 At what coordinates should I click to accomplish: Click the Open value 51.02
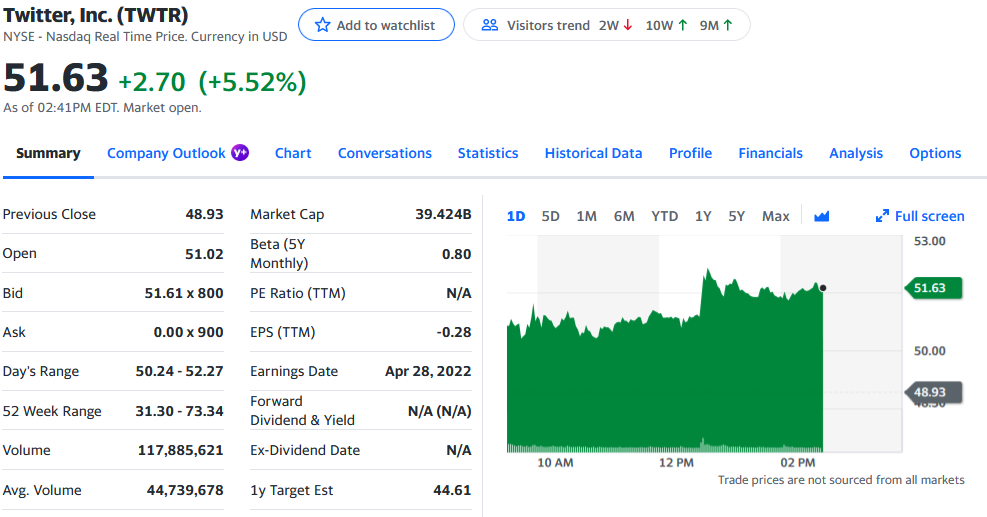[x=204, y=254]
